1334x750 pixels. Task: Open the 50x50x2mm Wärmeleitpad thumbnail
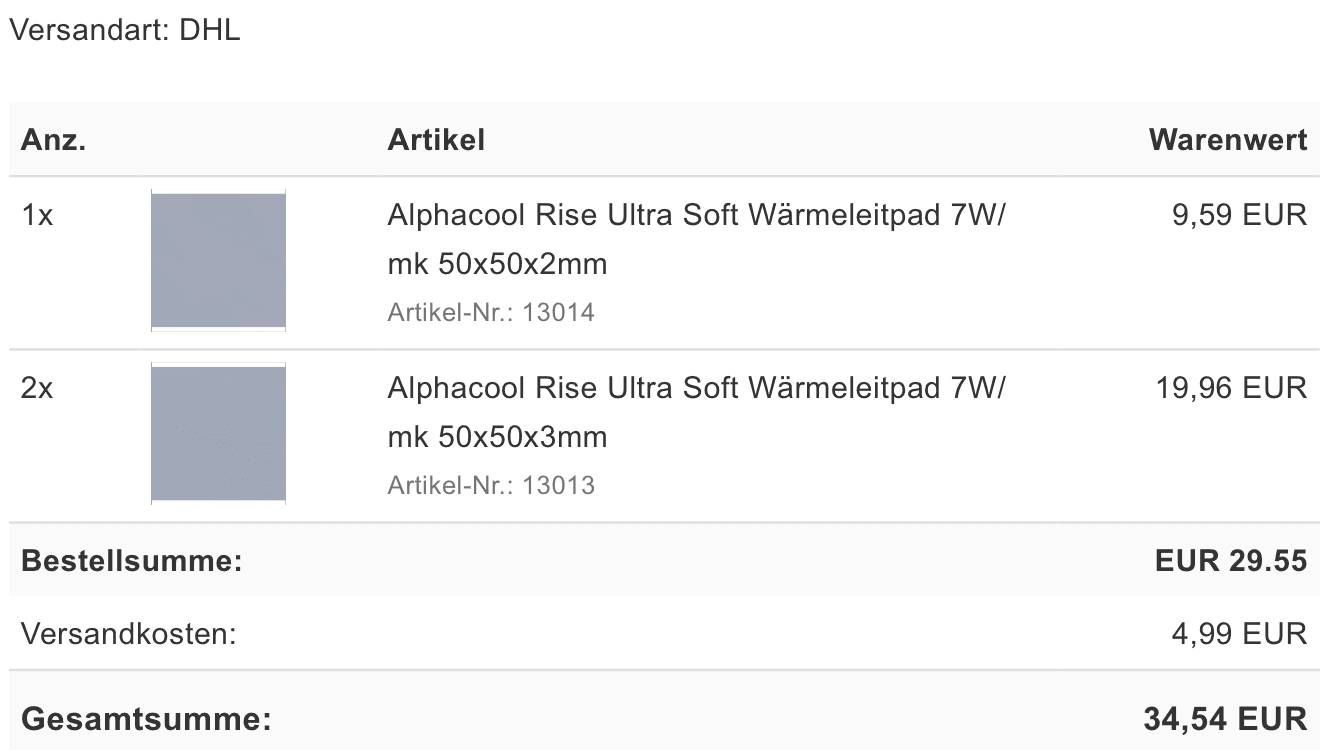click(218, 260)
